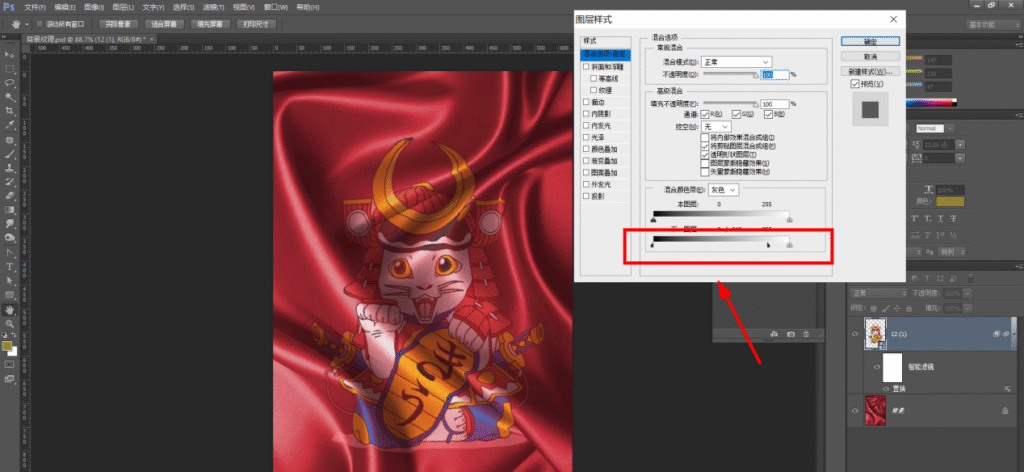Select the Dodge tool
The height and width of the screenshot is (472, 1024).
[10, 238]
